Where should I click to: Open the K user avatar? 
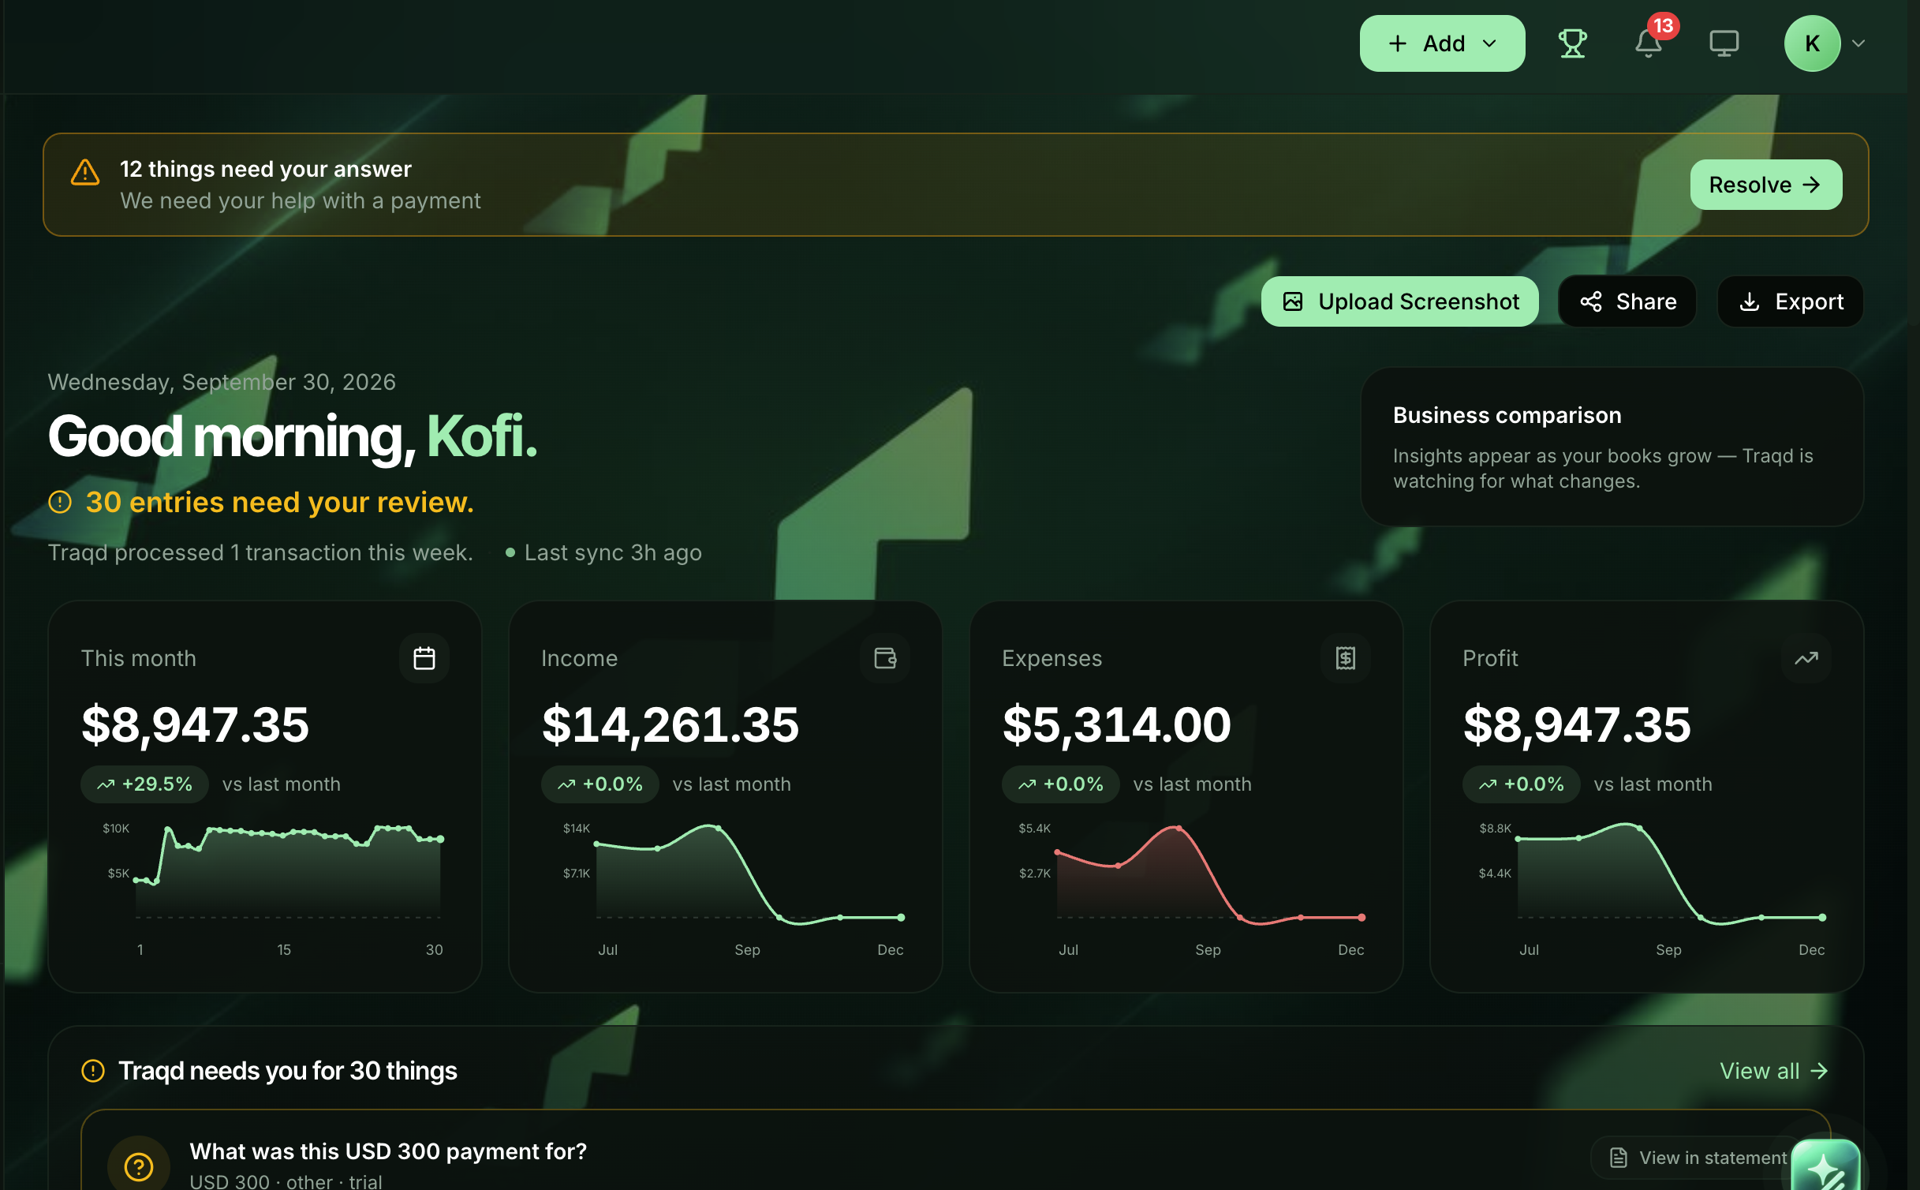(1812, 43)
